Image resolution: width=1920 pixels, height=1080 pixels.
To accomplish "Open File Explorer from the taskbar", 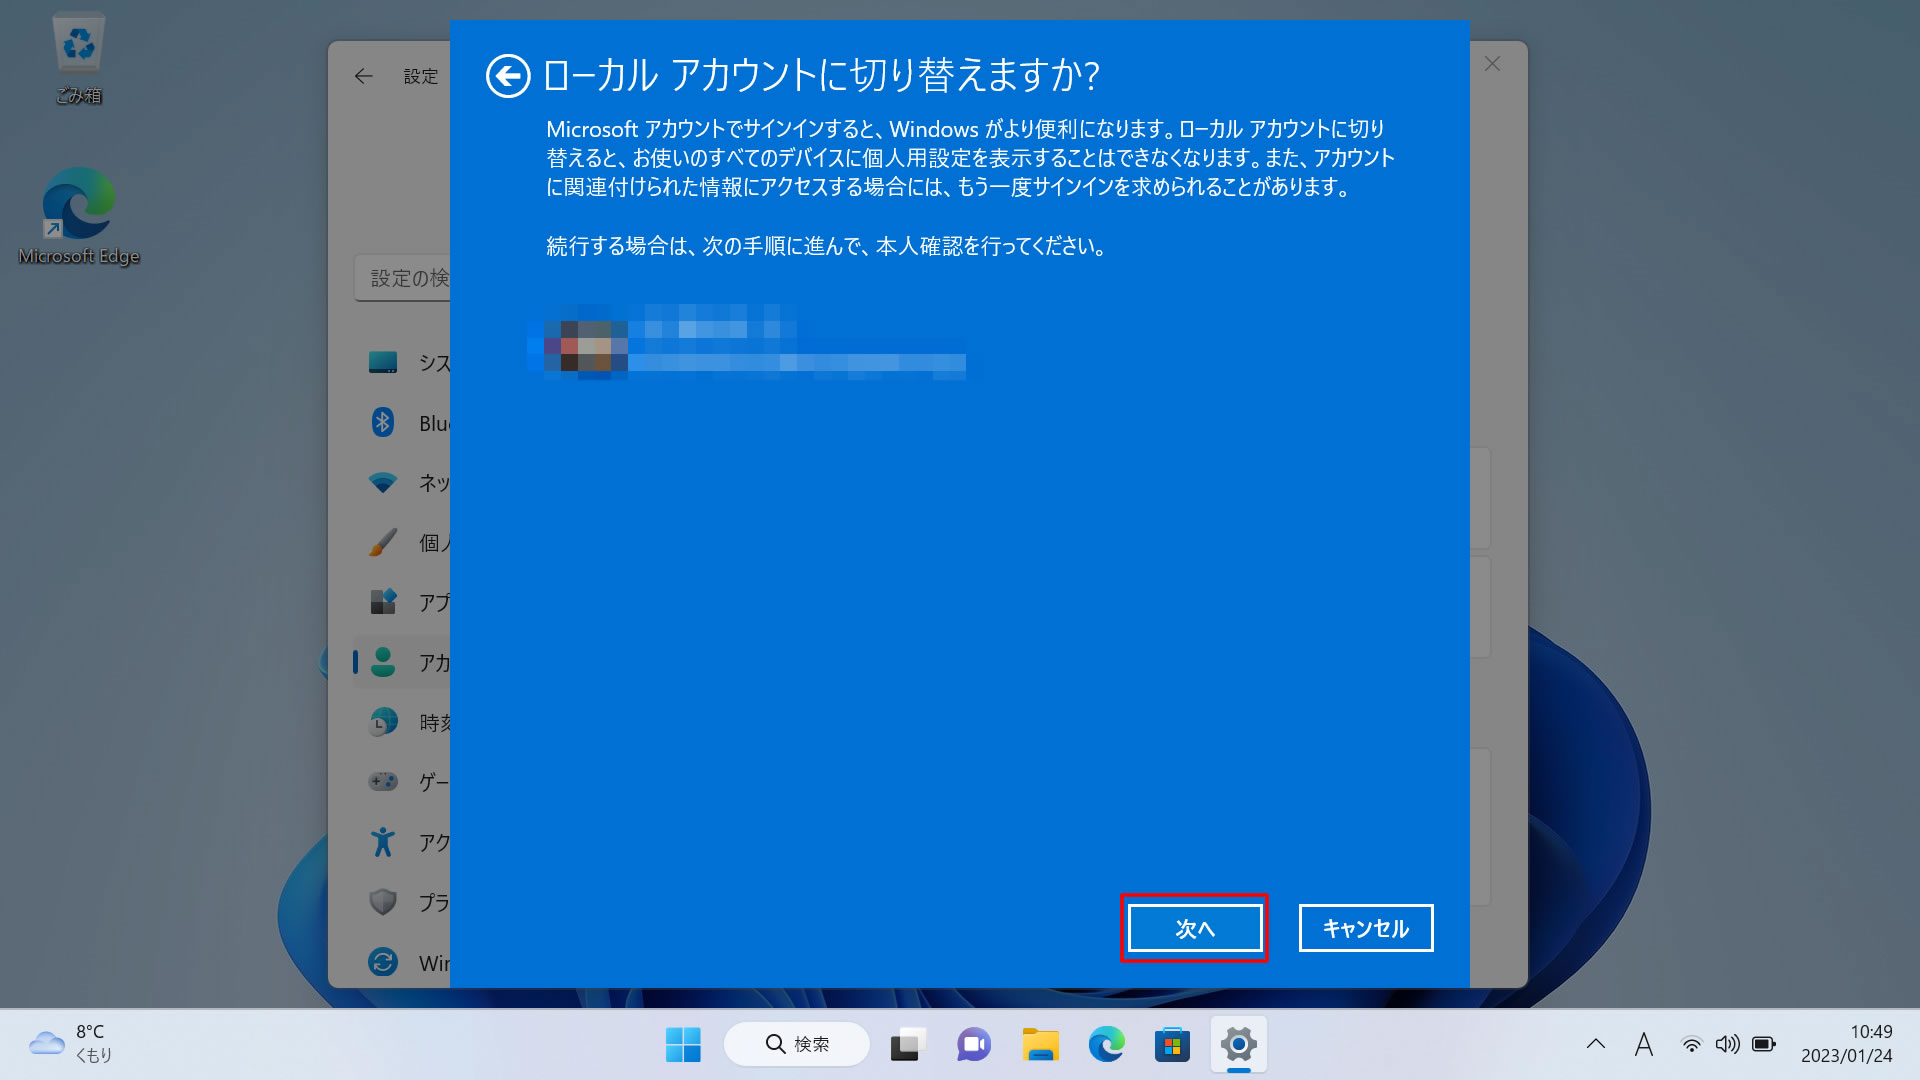I will (x=1040, y=1045).
